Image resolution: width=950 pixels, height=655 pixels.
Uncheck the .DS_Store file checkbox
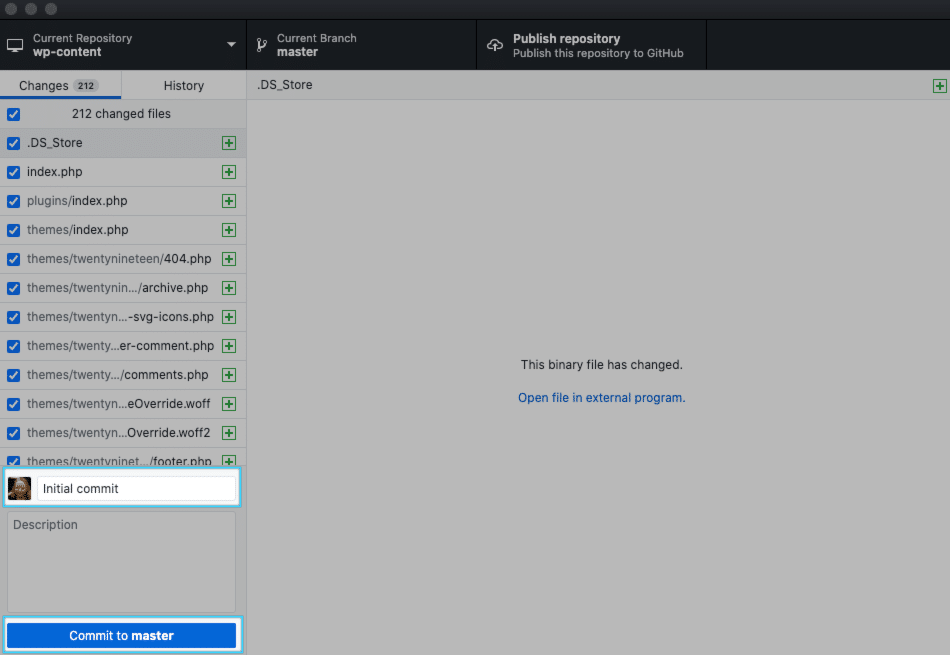[13, 143]
